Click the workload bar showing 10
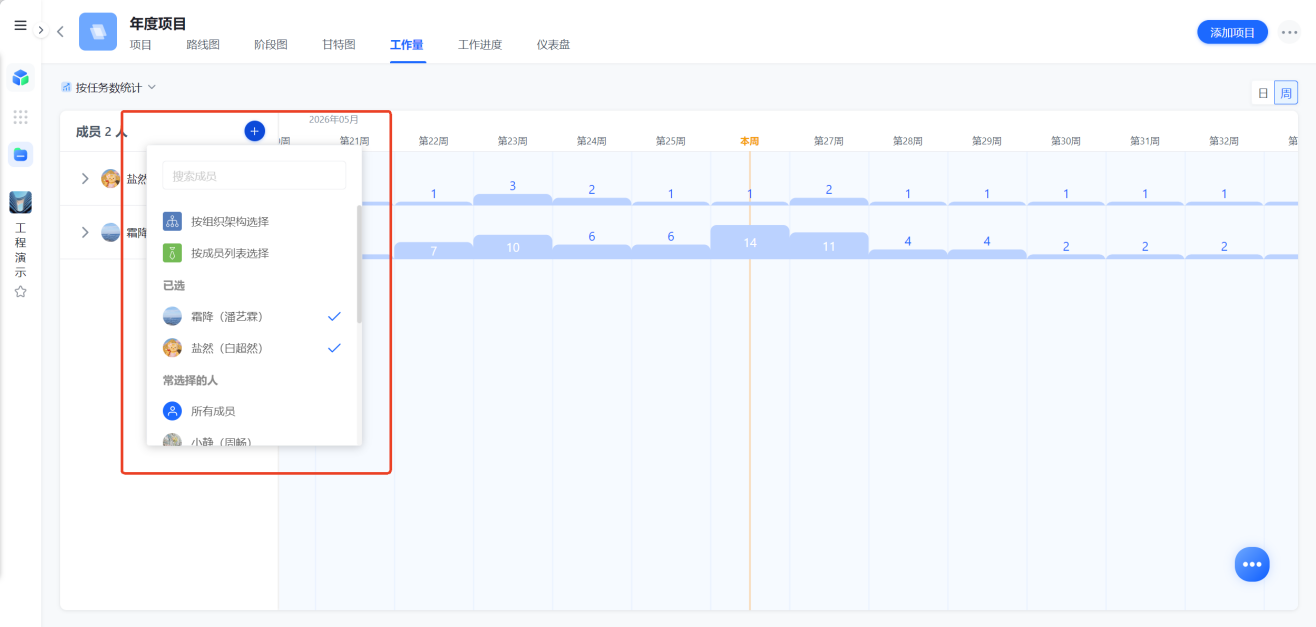Viewport: 1316px width, 627px height. [x=512, y=247]
